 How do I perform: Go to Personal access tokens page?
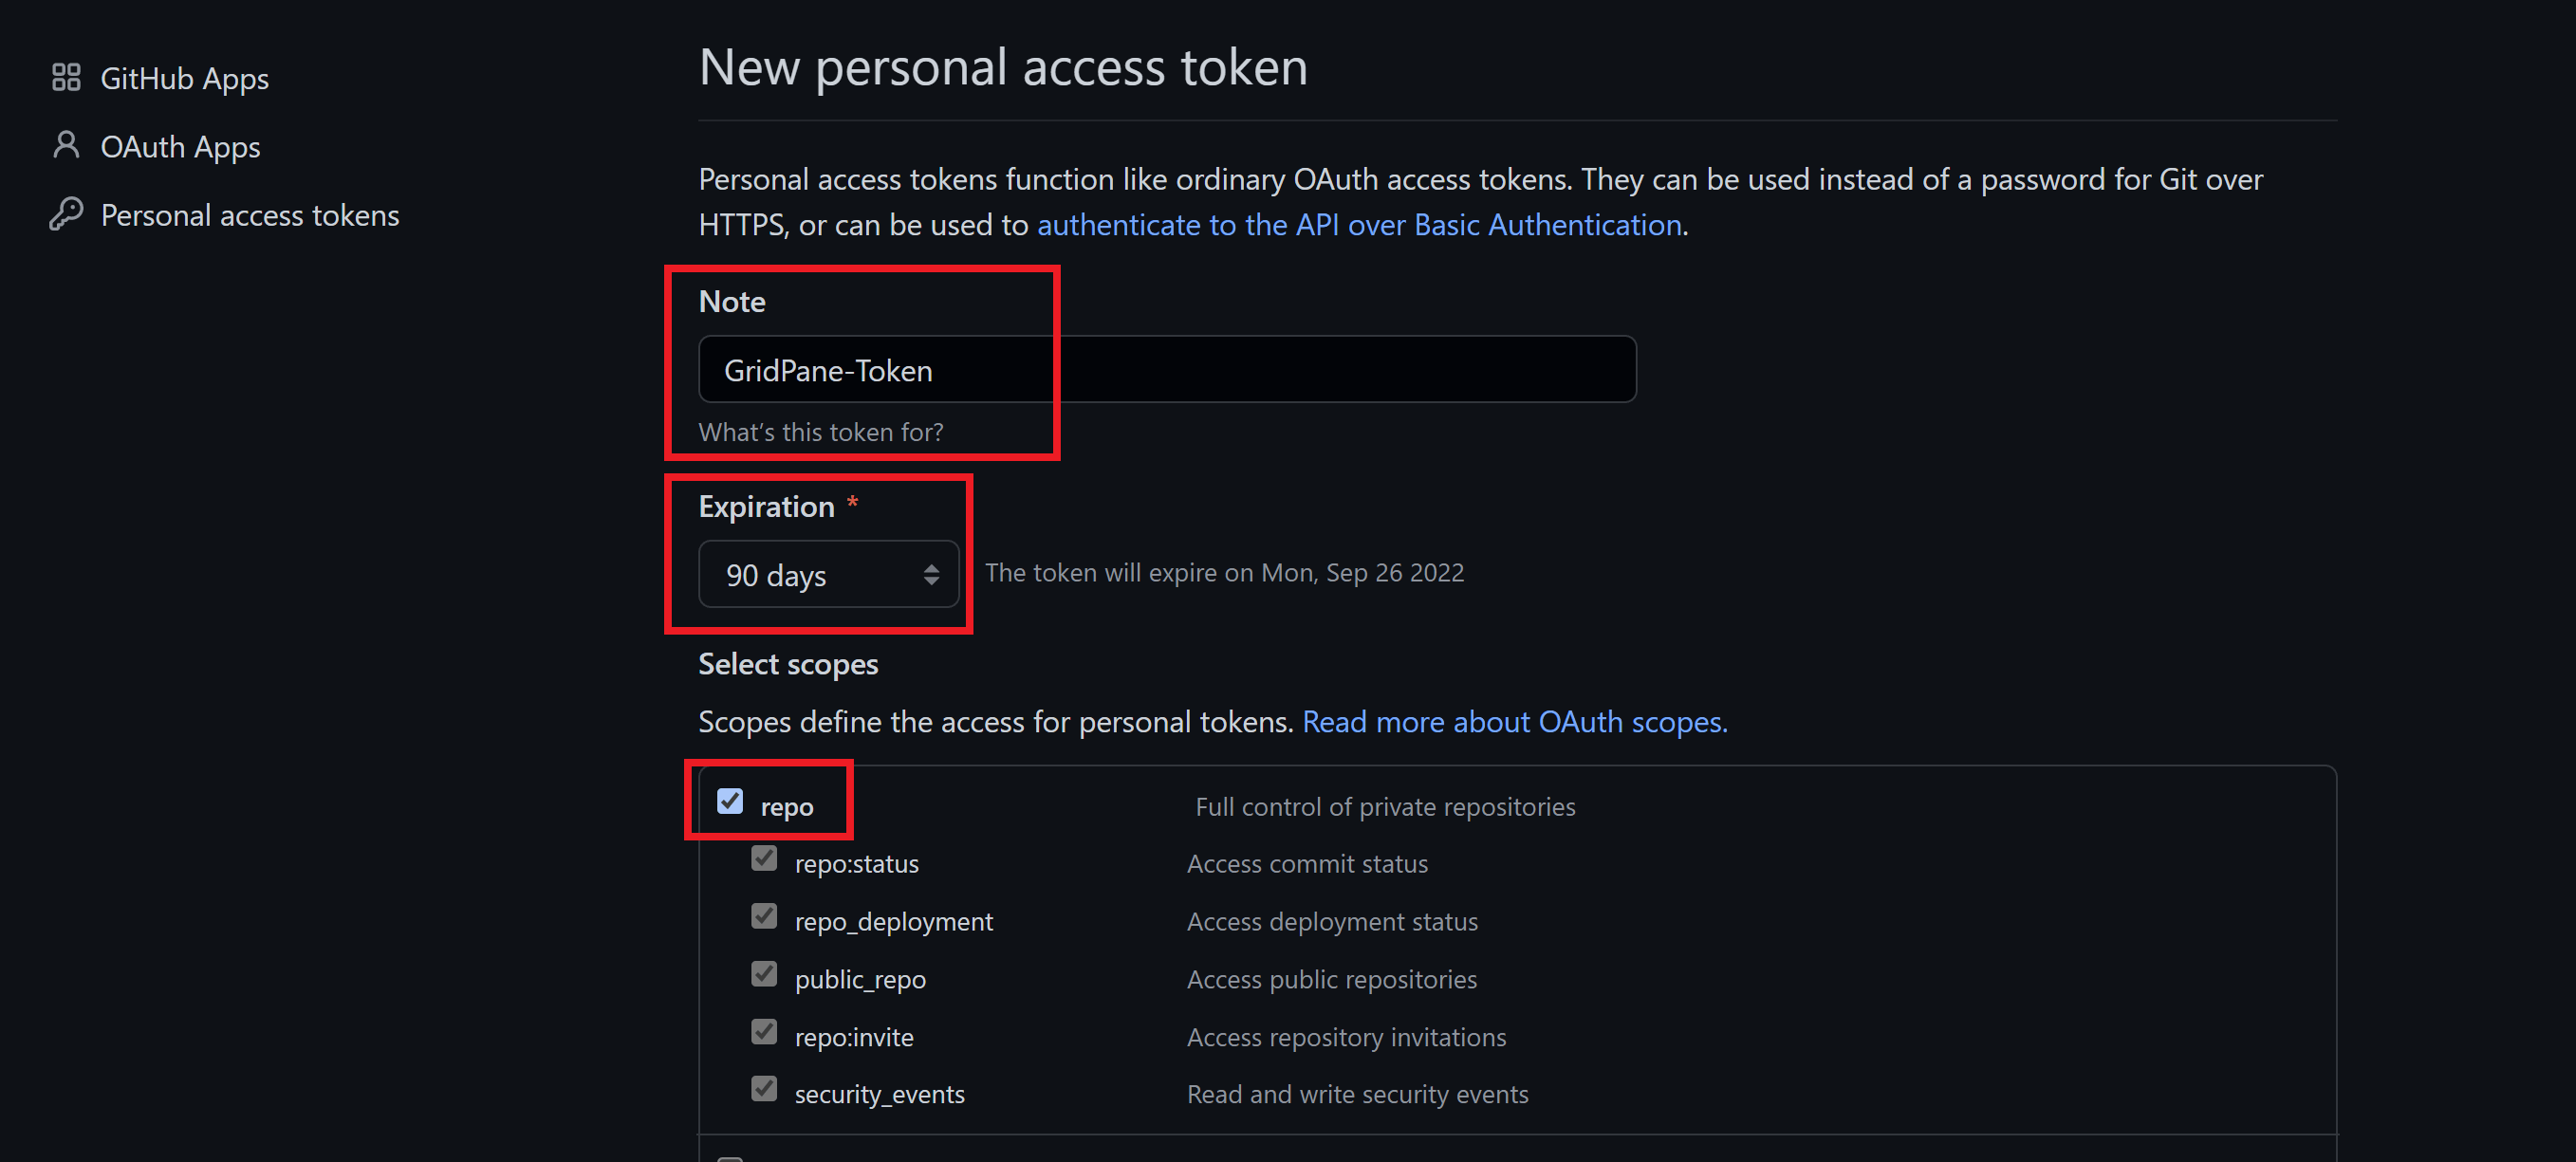[x=249, y=215]
